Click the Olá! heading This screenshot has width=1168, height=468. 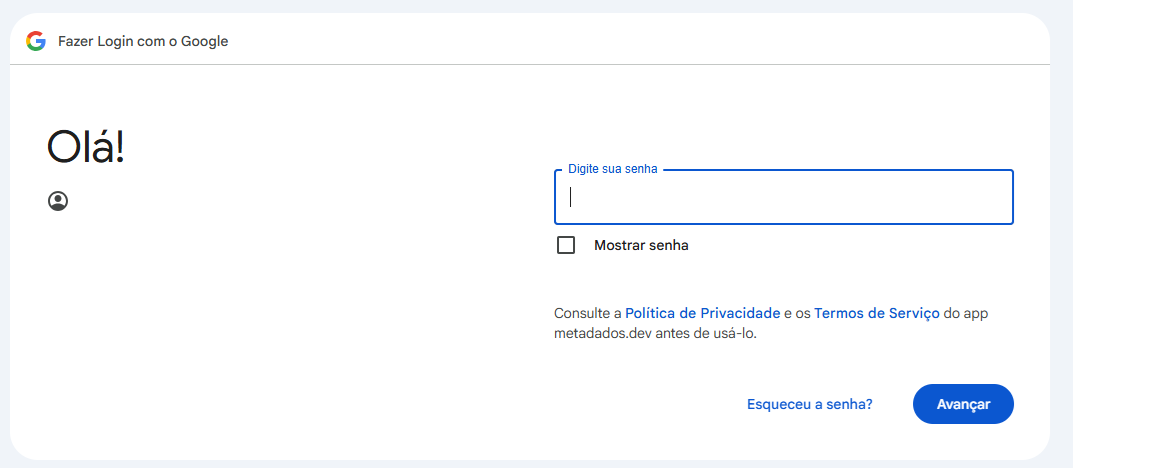86,148
